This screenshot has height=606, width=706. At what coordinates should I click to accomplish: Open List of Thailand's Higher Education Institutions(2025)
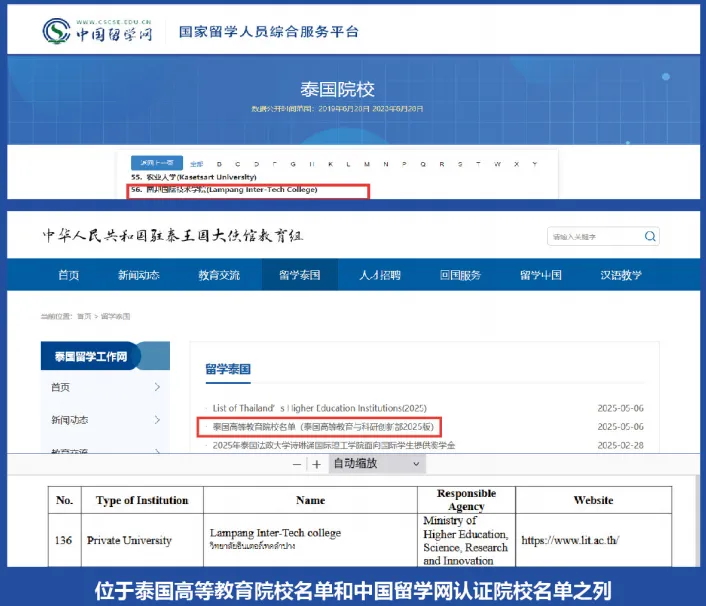pos(319,408)
